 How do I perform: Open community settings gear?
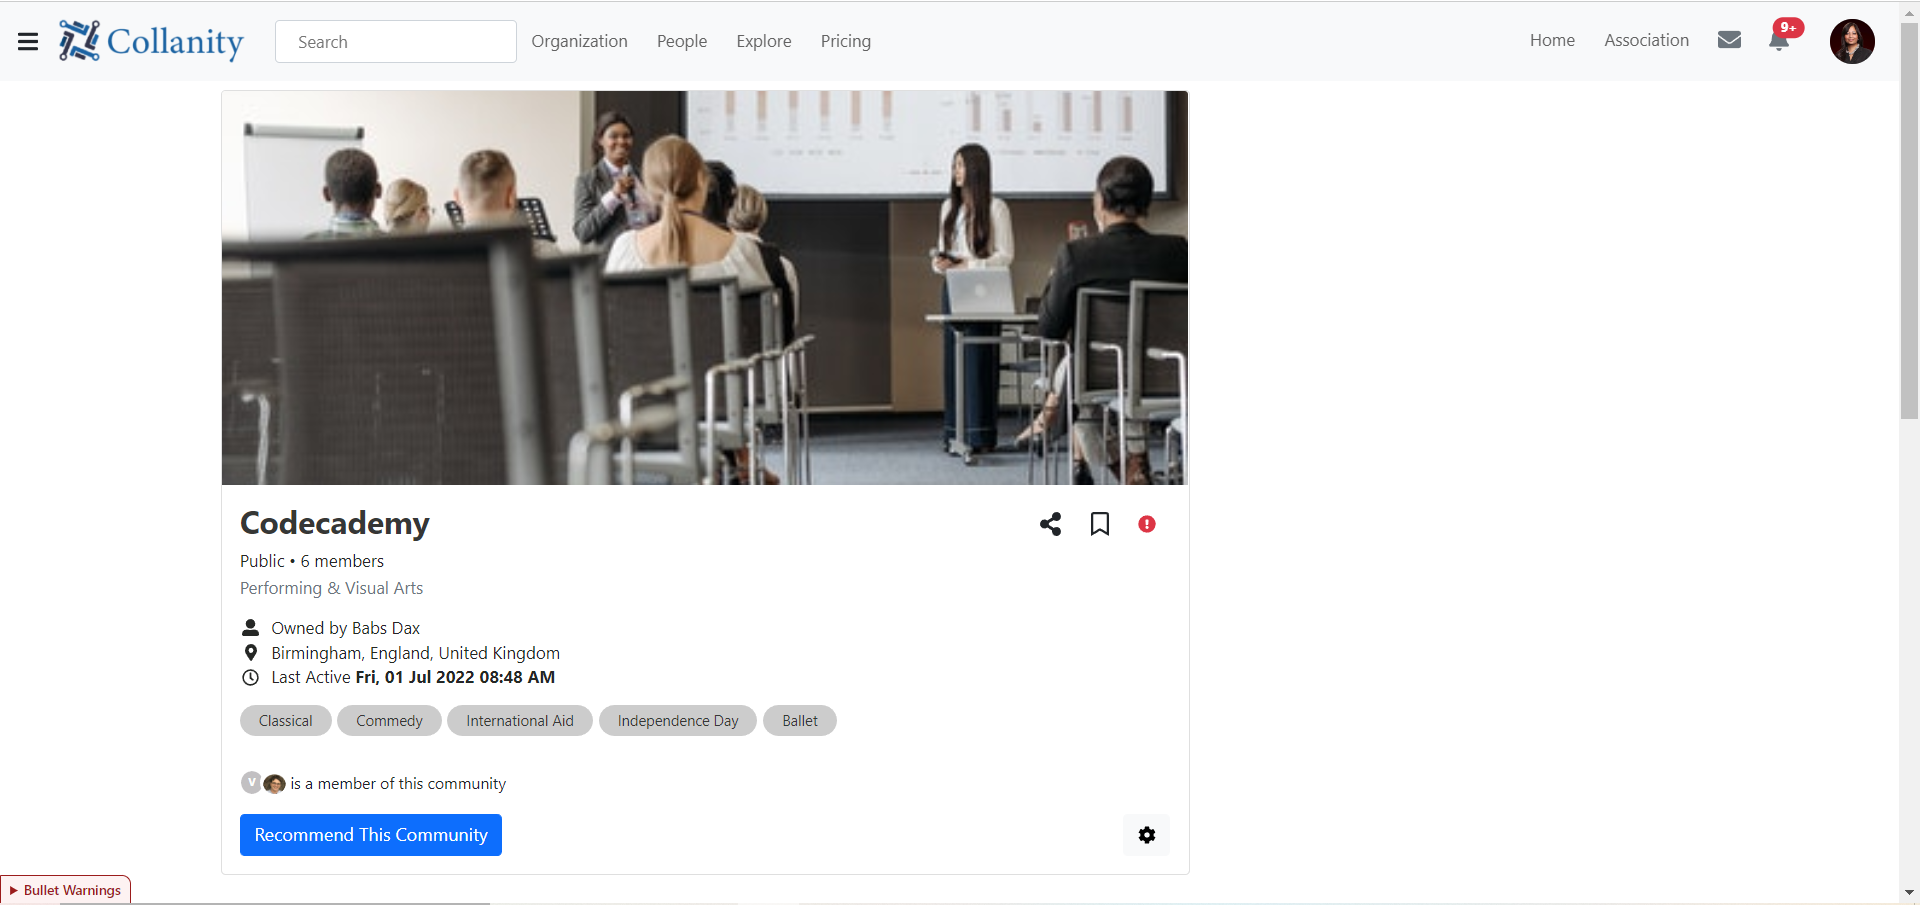click(x=1147, y=835)
